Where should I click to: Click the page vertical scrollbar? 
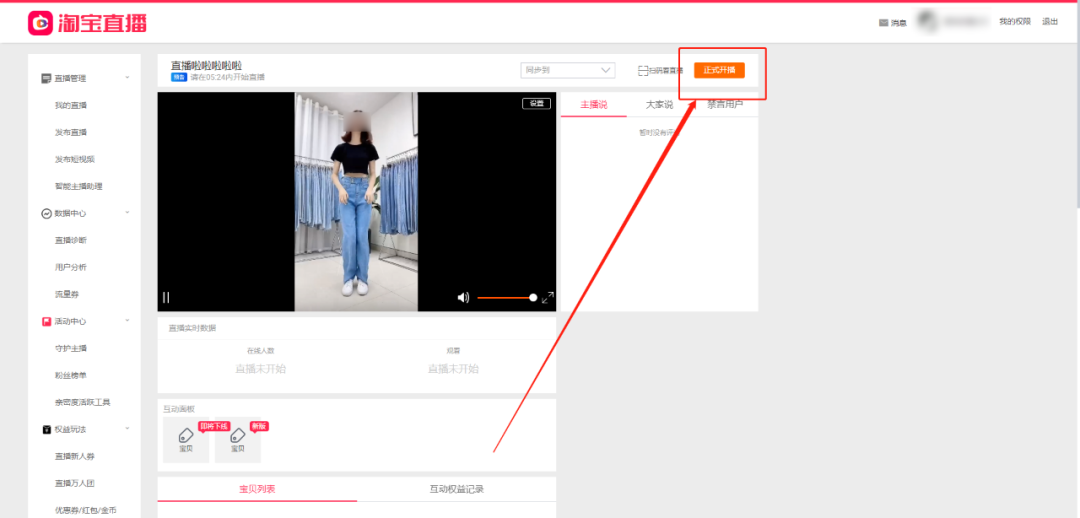pyautogui.click(x=1077, y=103)
